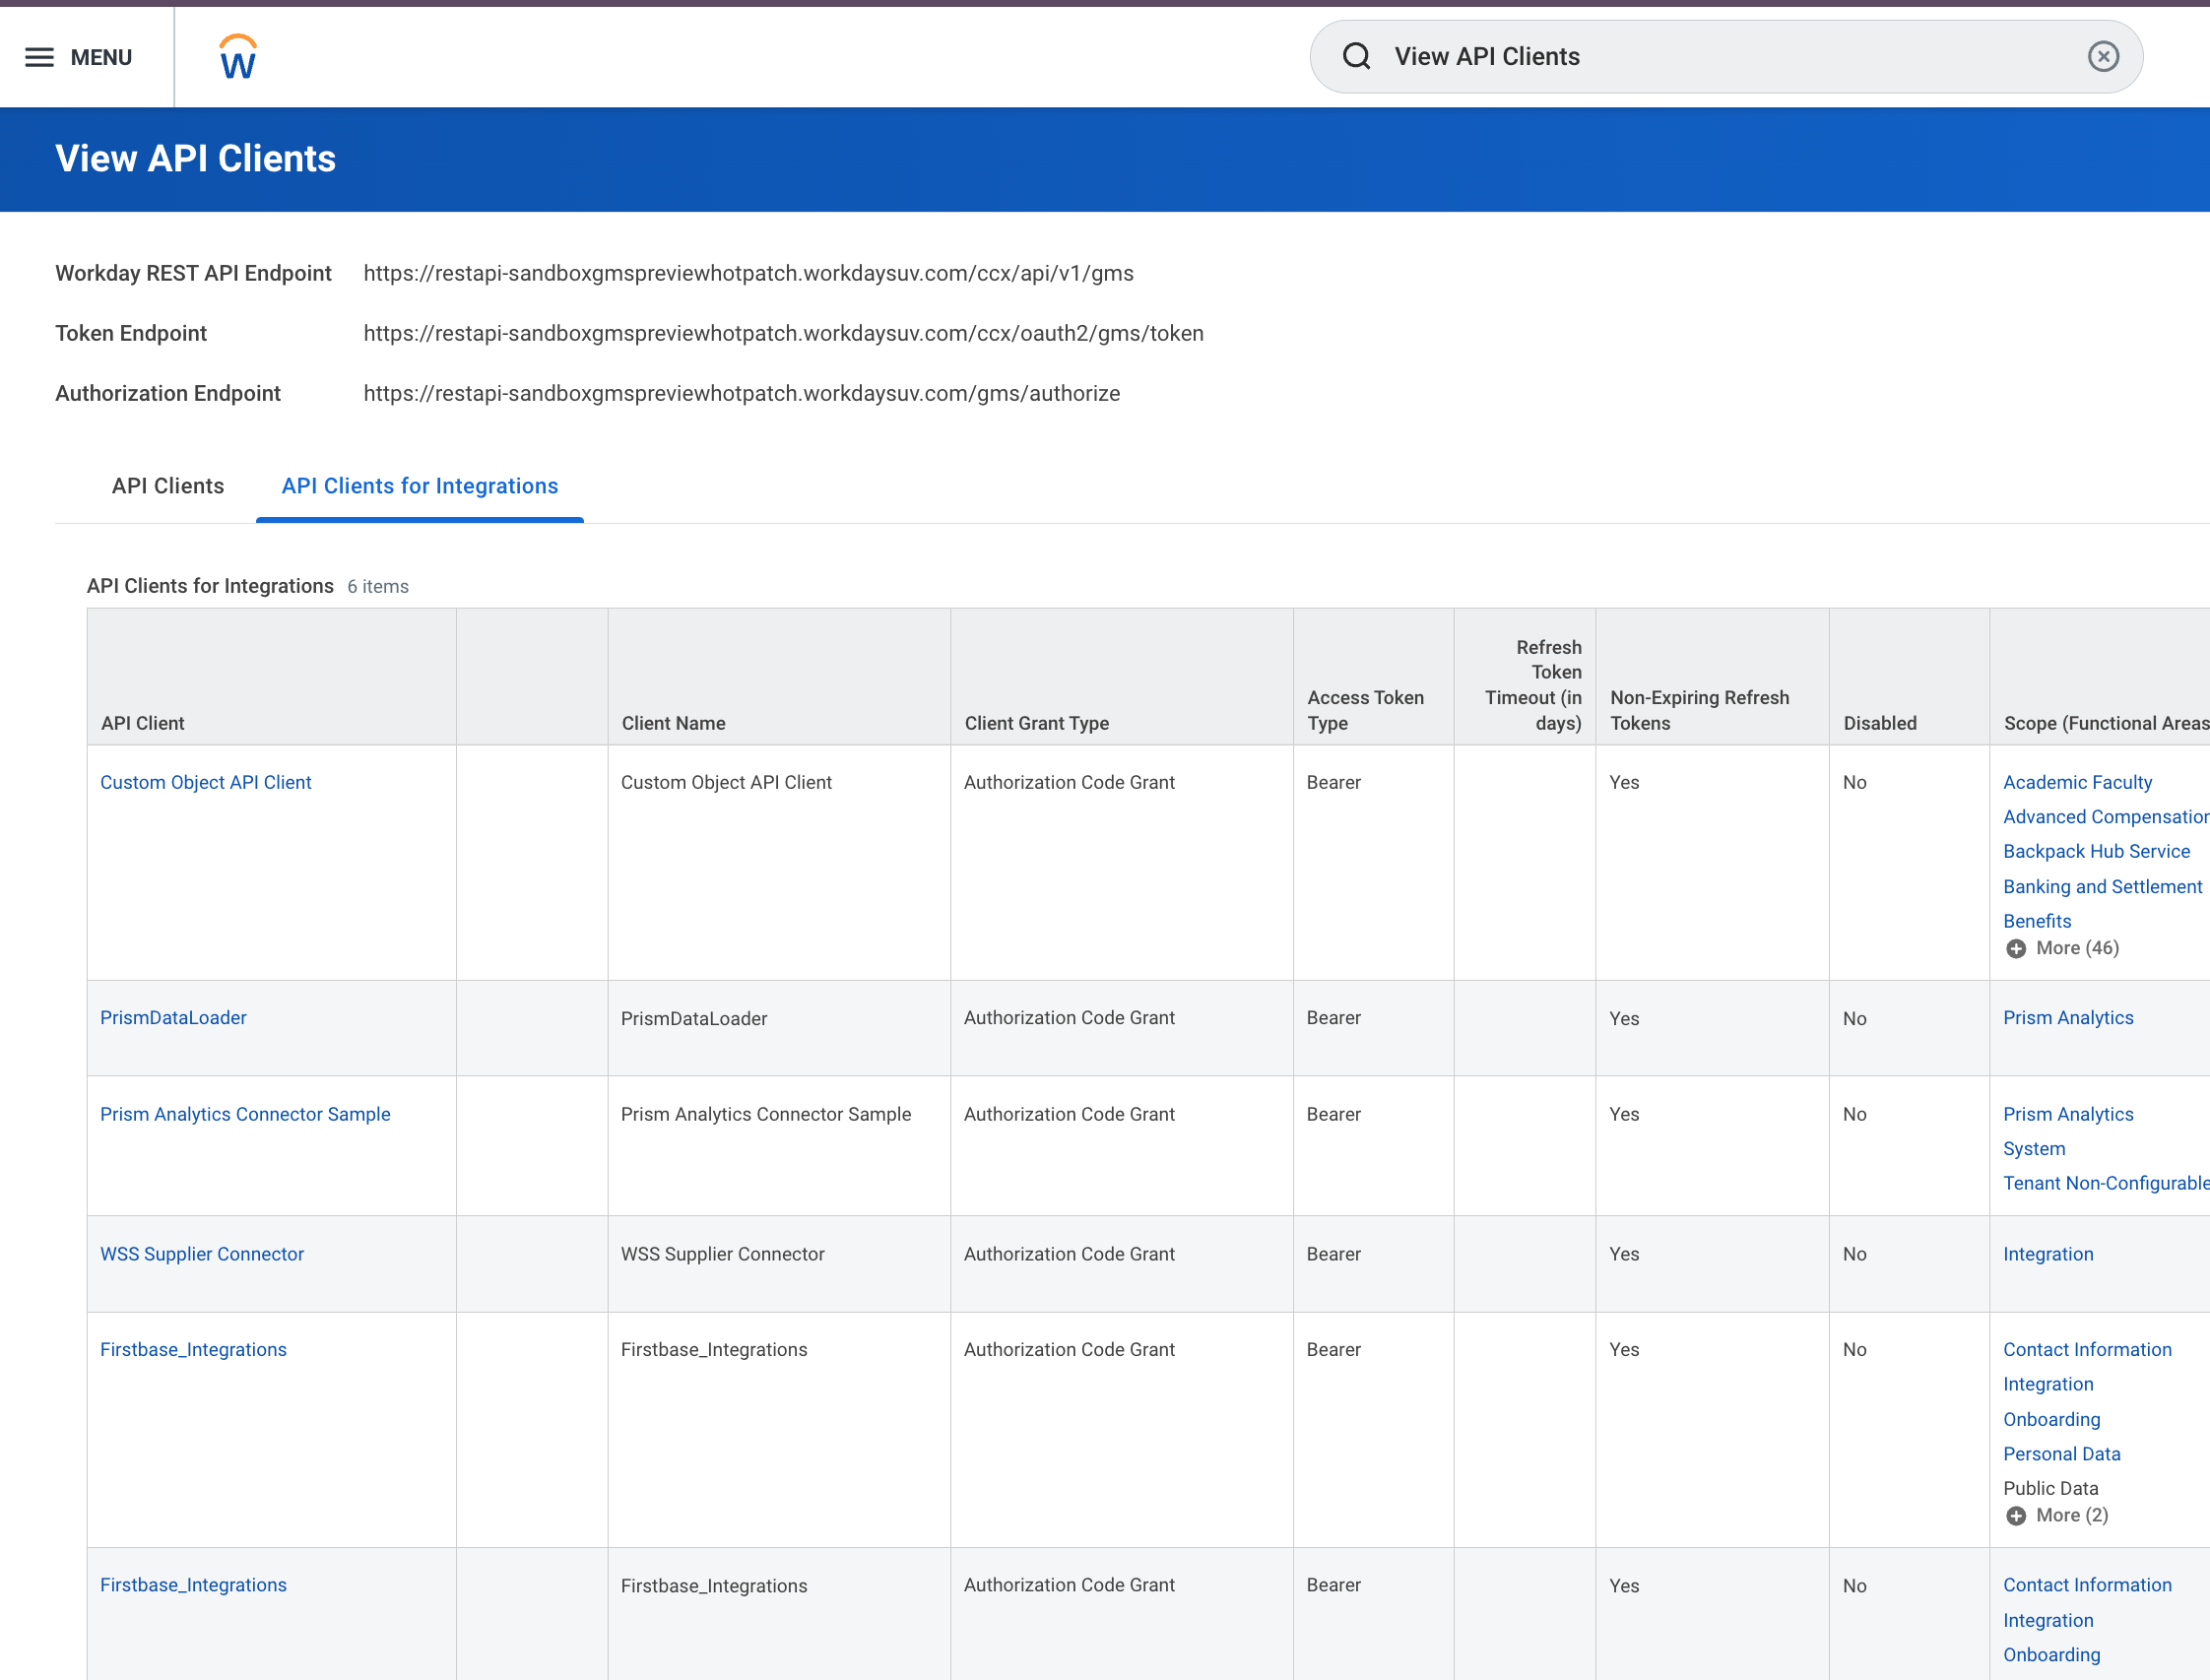Click the Client Grant Type column header

[x=1036, y=723]
